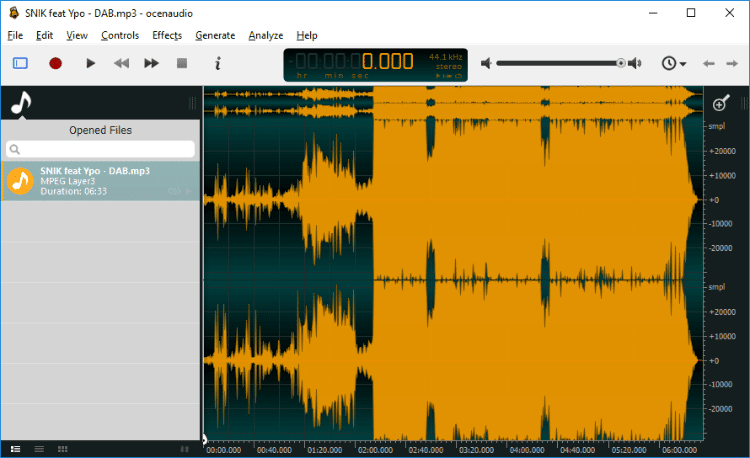750x458 pixels.
Task: Click the 03:20.000 mark on timeline ruler
Action: tap(476, 450)
